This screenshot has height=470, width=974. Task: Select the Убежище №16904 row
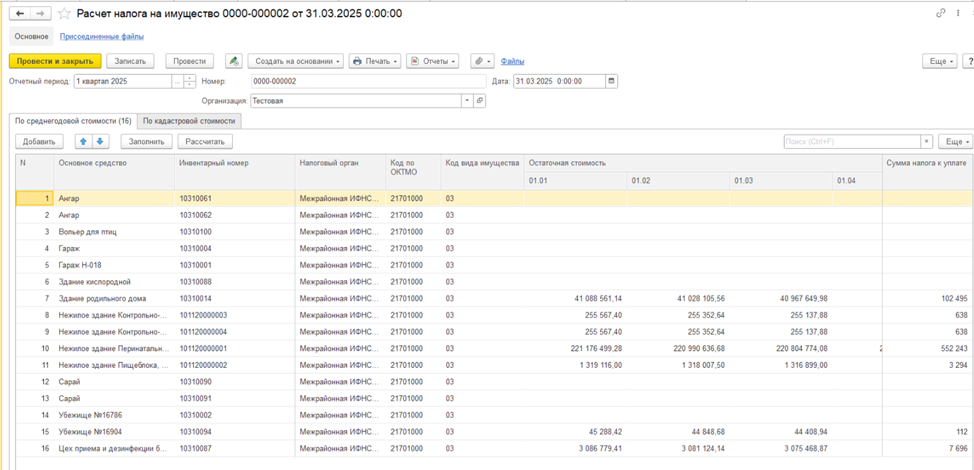[x=494, y=432]
